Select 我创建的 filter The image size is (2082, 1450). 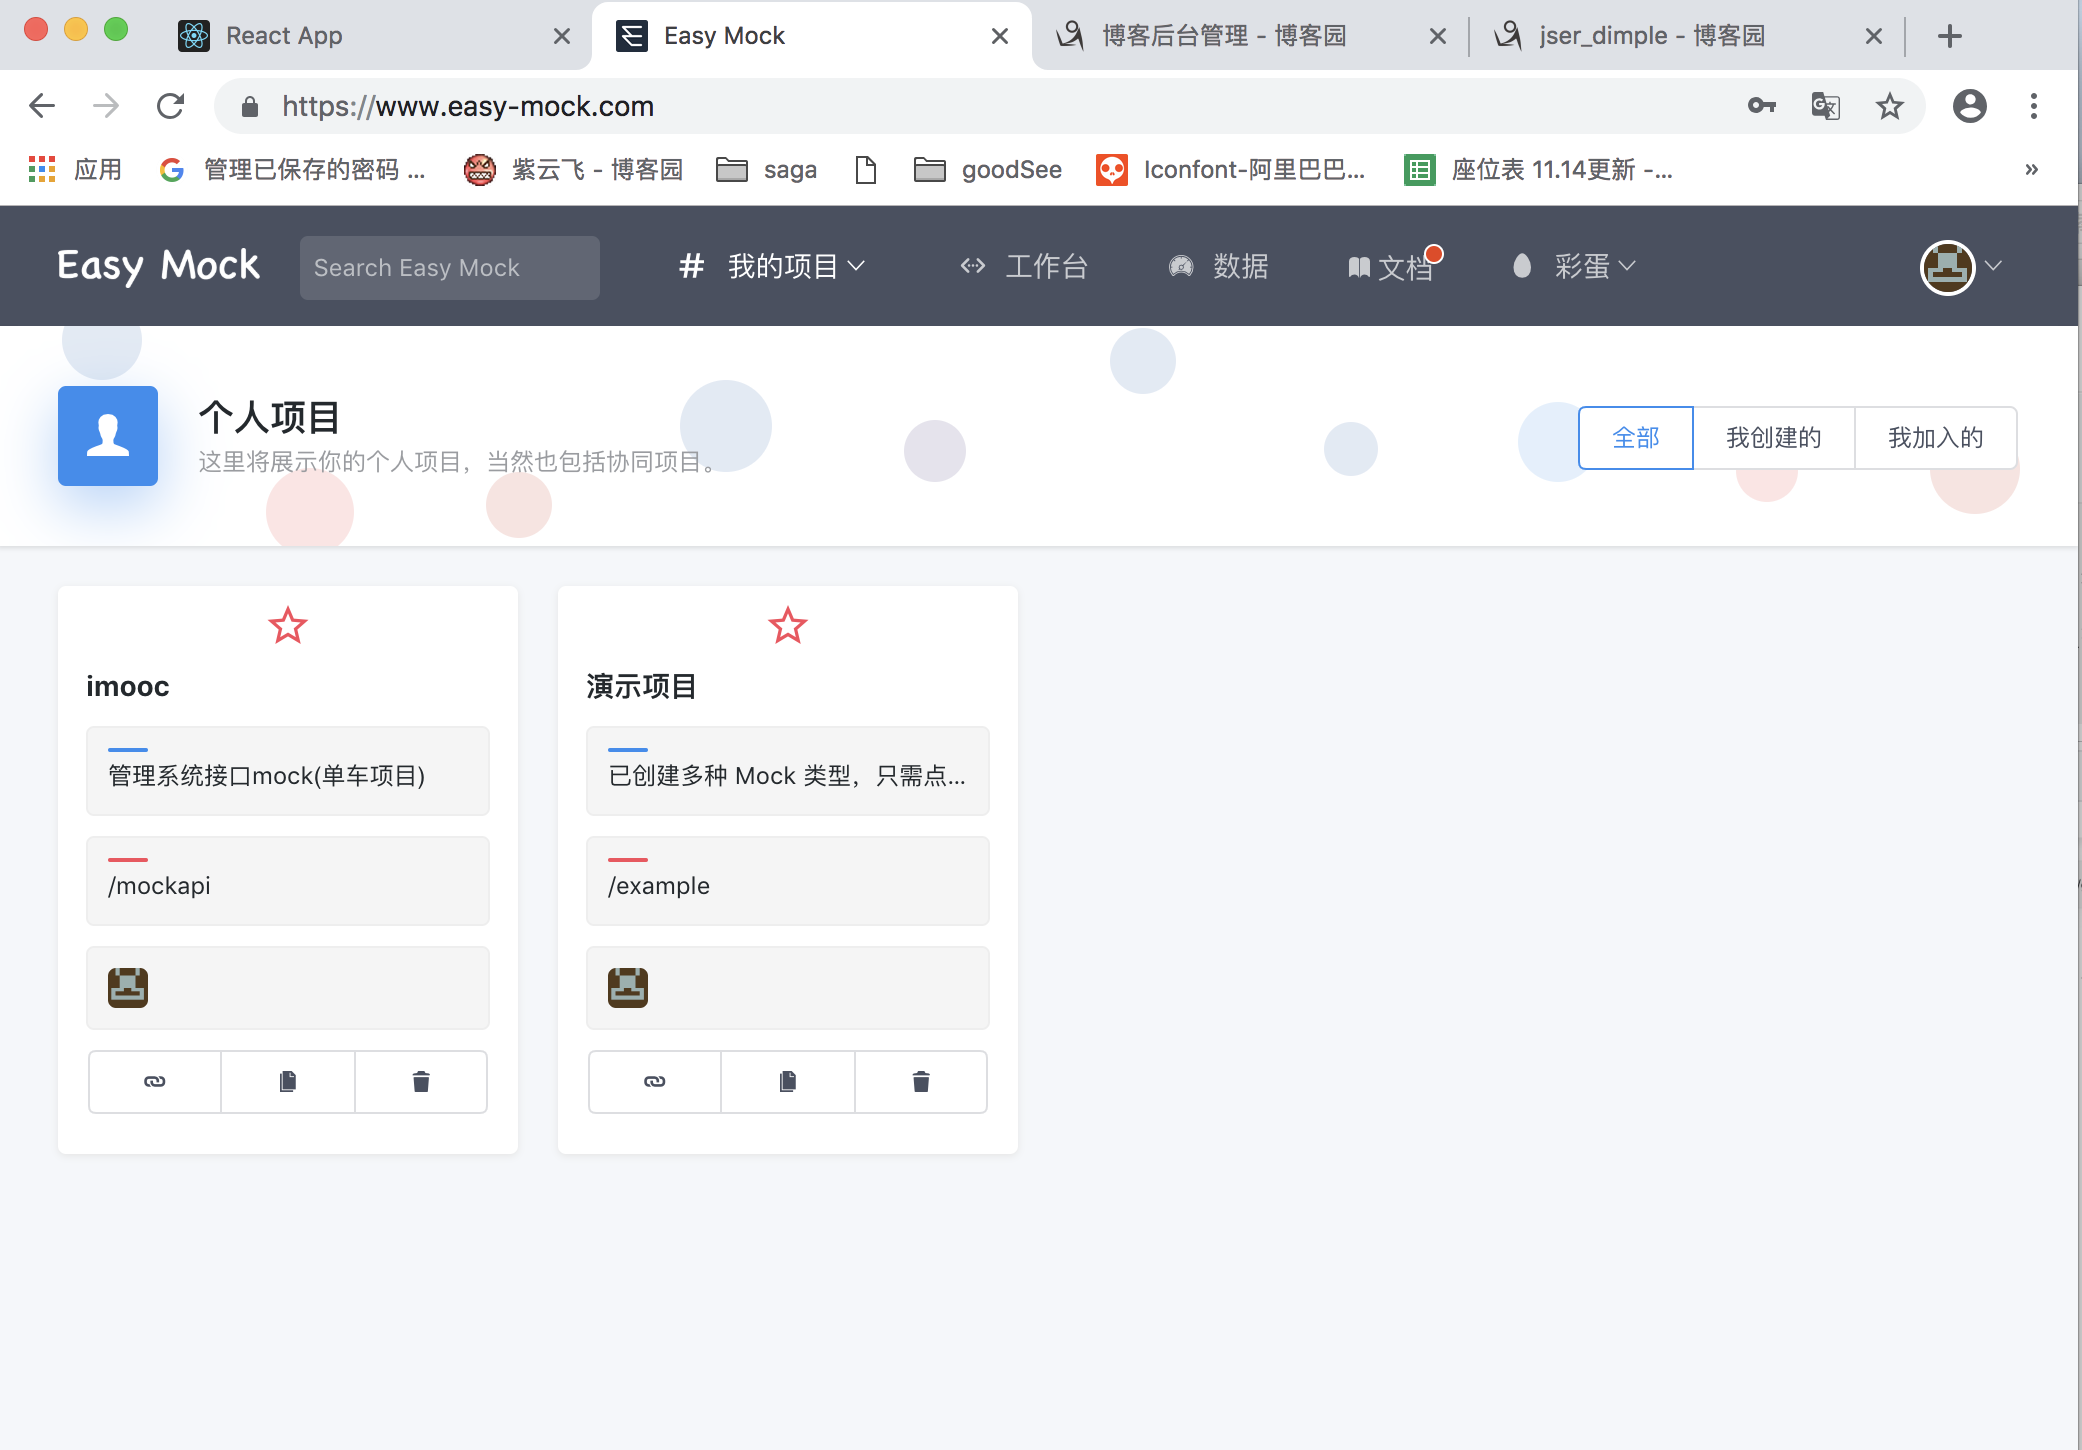click(1774, 438)
